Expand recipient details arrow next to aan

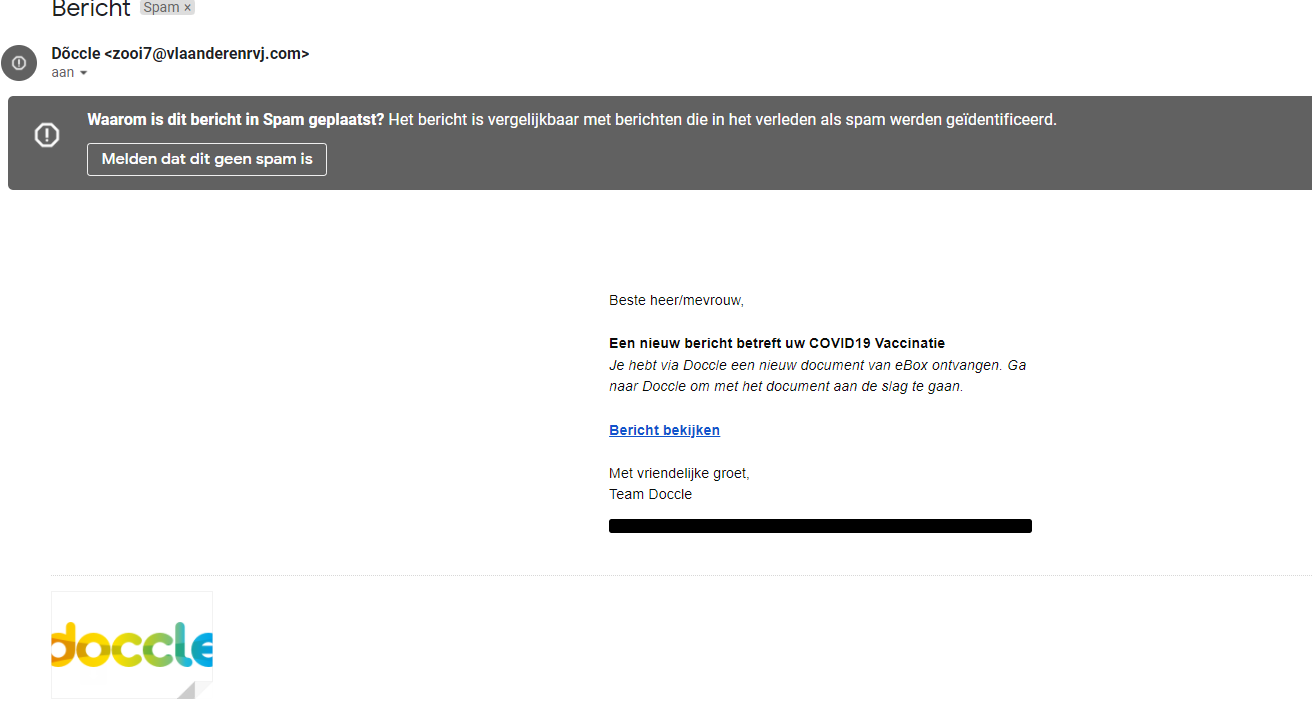coord(84,73)
